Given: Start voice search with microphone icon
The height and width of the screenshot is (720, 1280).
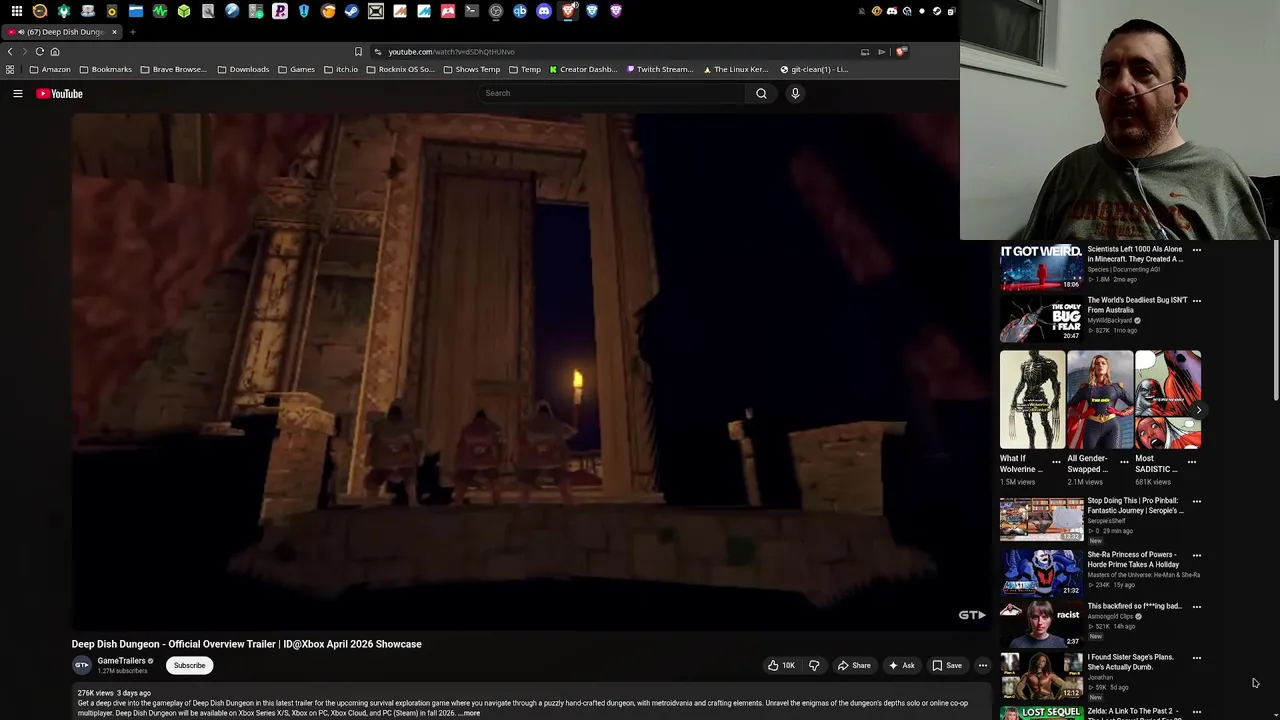Looking at the screenshot, I should click(795, 93).
